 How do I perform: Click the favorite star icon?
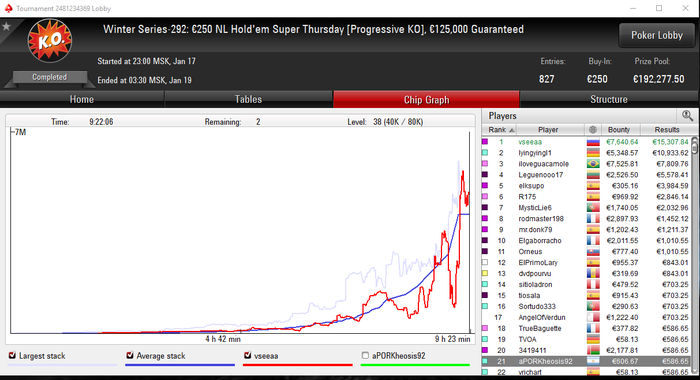pos(6,27)
